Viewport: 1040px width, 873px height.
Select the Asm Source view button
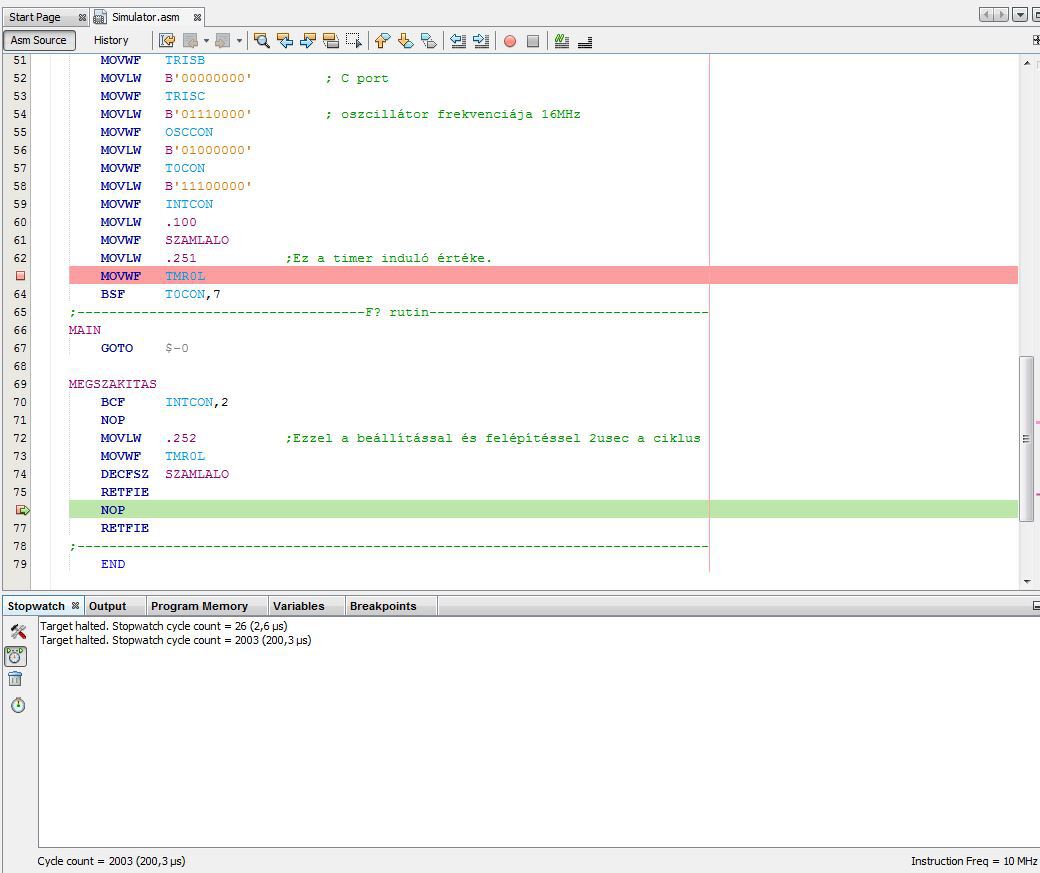pos(38,41)
